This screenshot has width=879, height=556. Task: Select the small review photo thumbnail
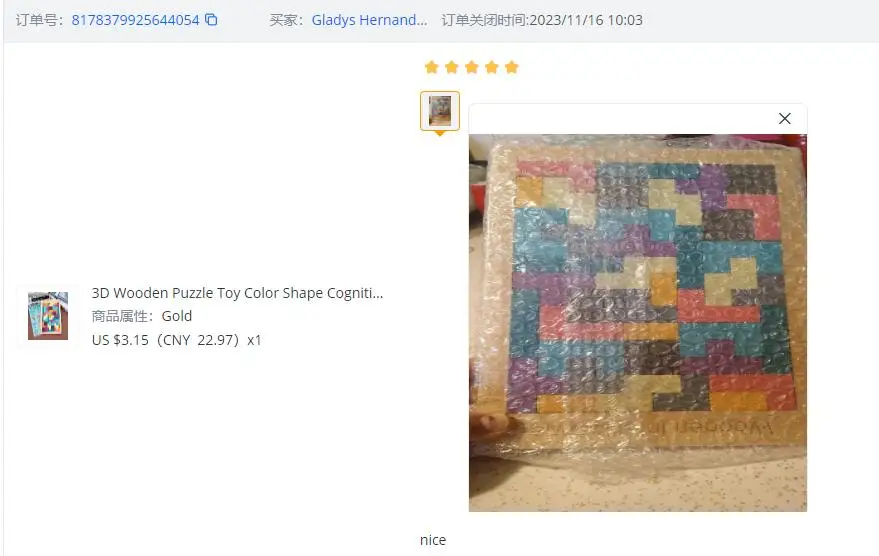tap(440, 110)
